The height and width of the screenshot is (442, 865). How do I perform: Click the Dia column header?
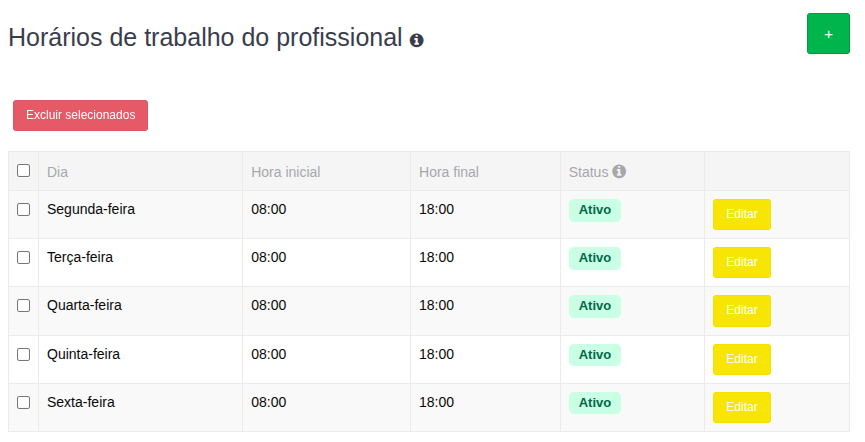58,172
